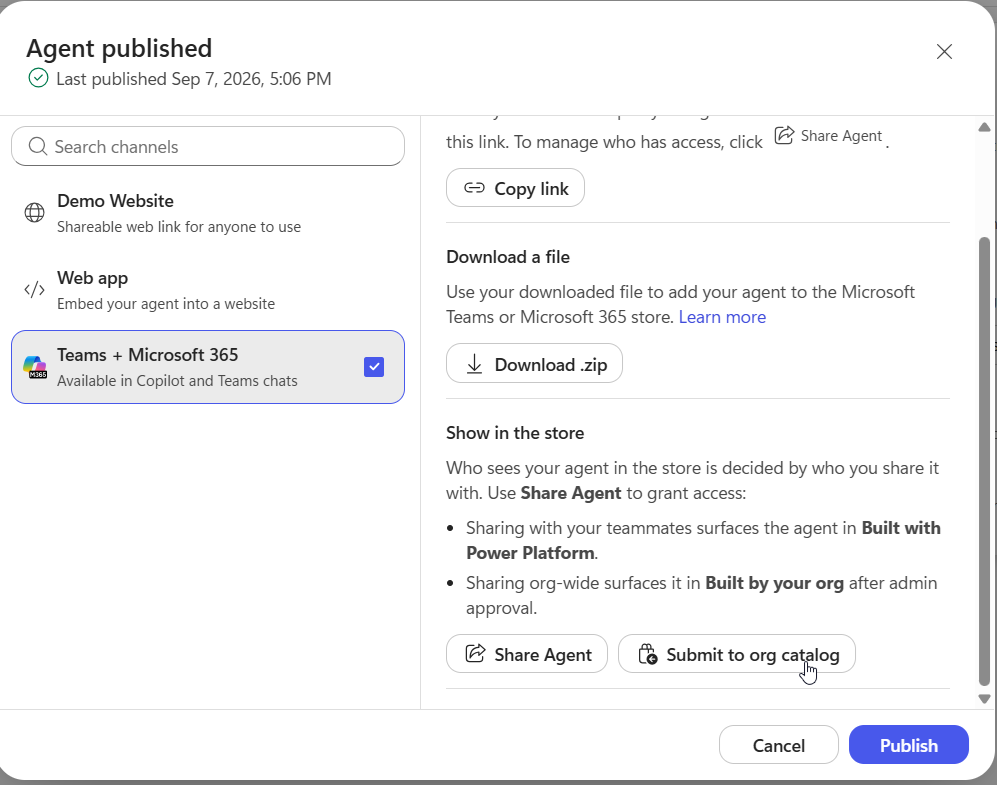Image resolution: width=997 pixels, height=785 pixels.
Task: Open the Learn more link
Action: [722, 317]
